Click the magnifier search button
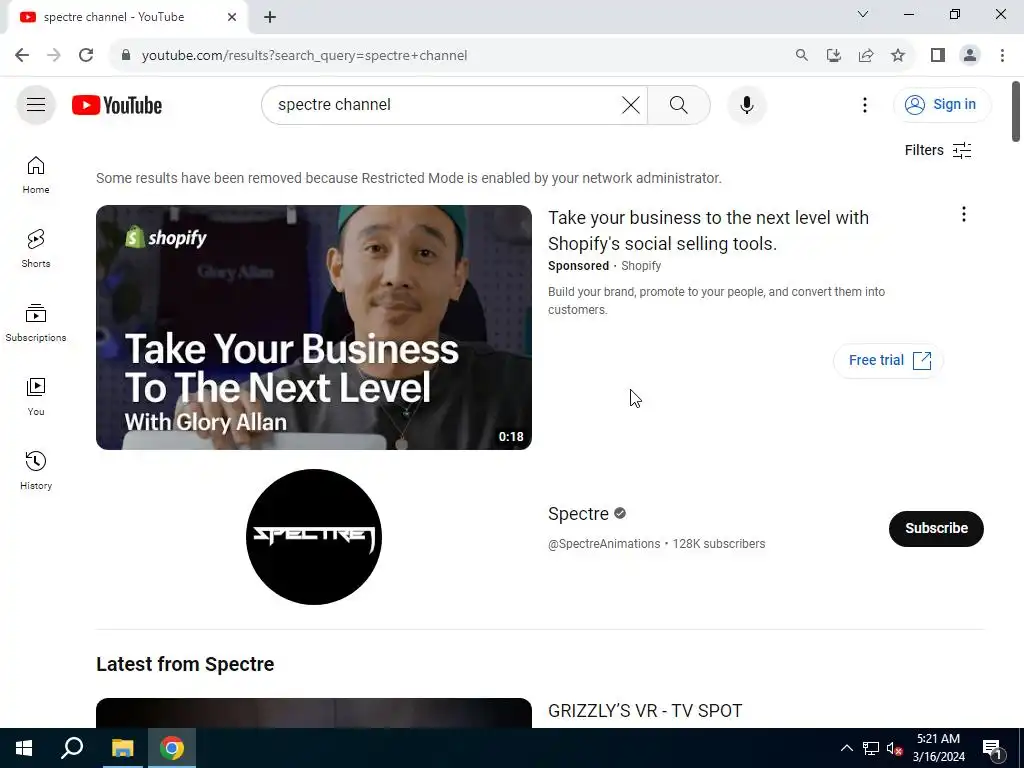The height and width of the screenshot is (768, 1024). click(679, 104)
